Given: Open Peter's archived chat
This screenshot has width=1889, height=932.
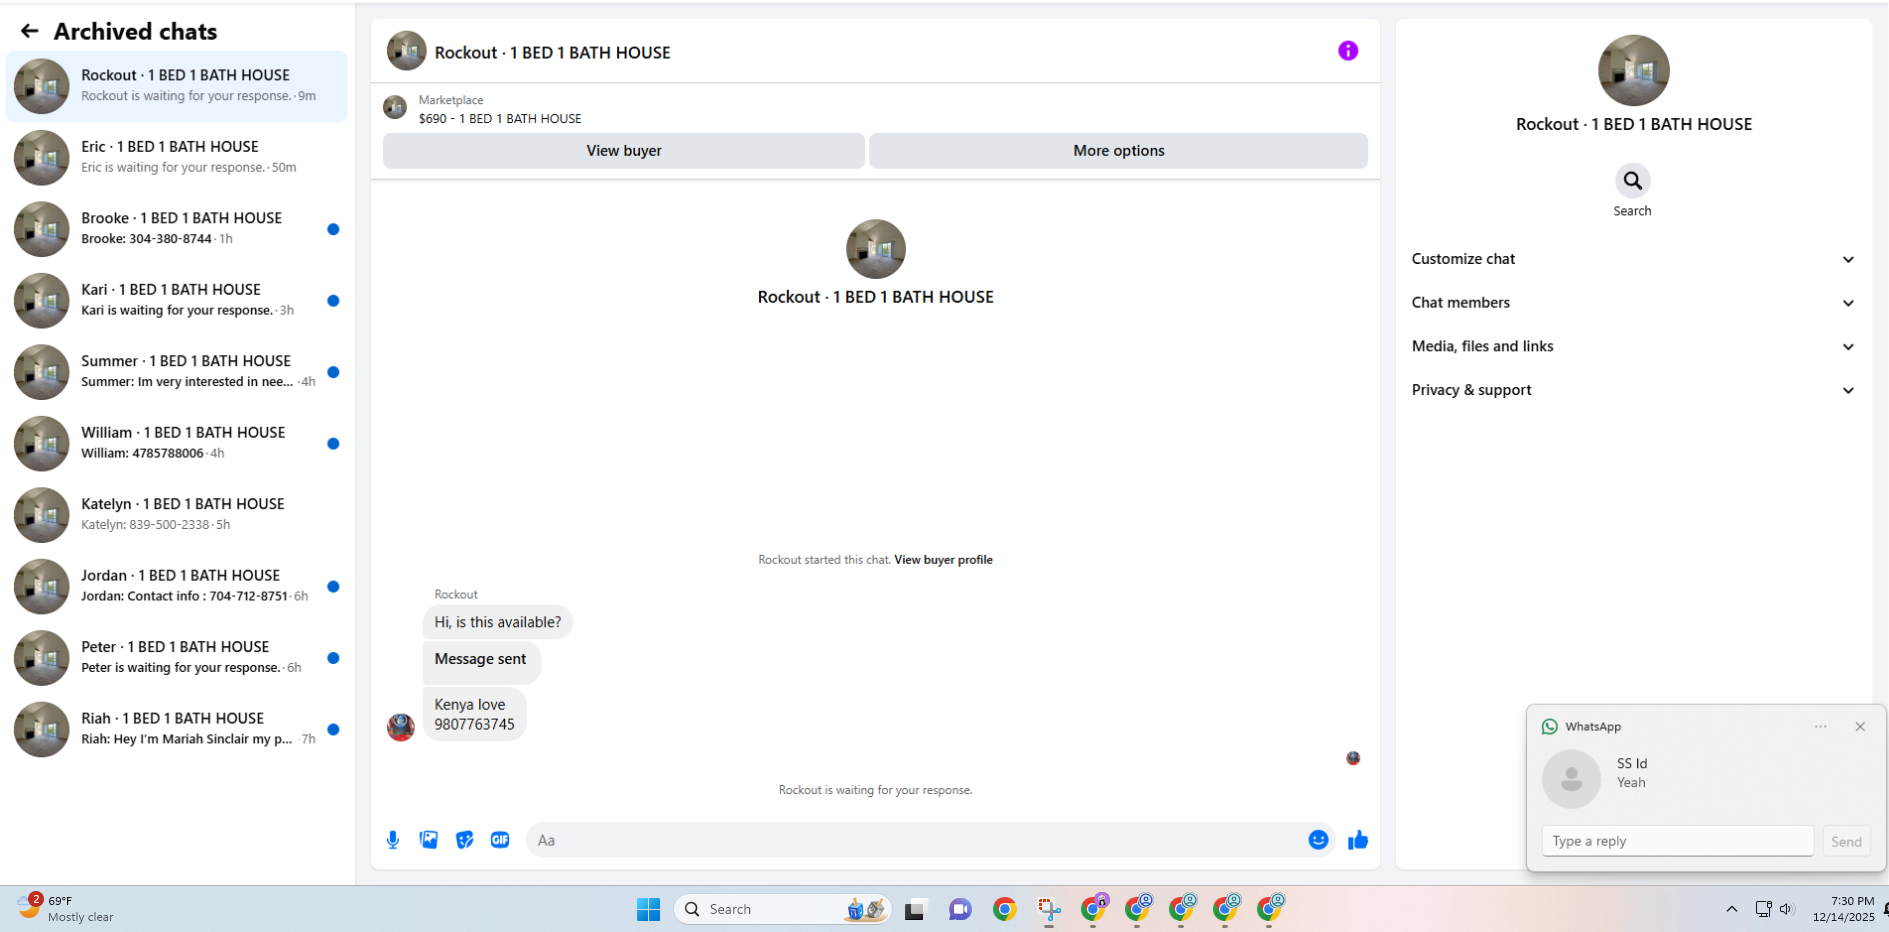Looking at the screenshot, I should [177, 658].
